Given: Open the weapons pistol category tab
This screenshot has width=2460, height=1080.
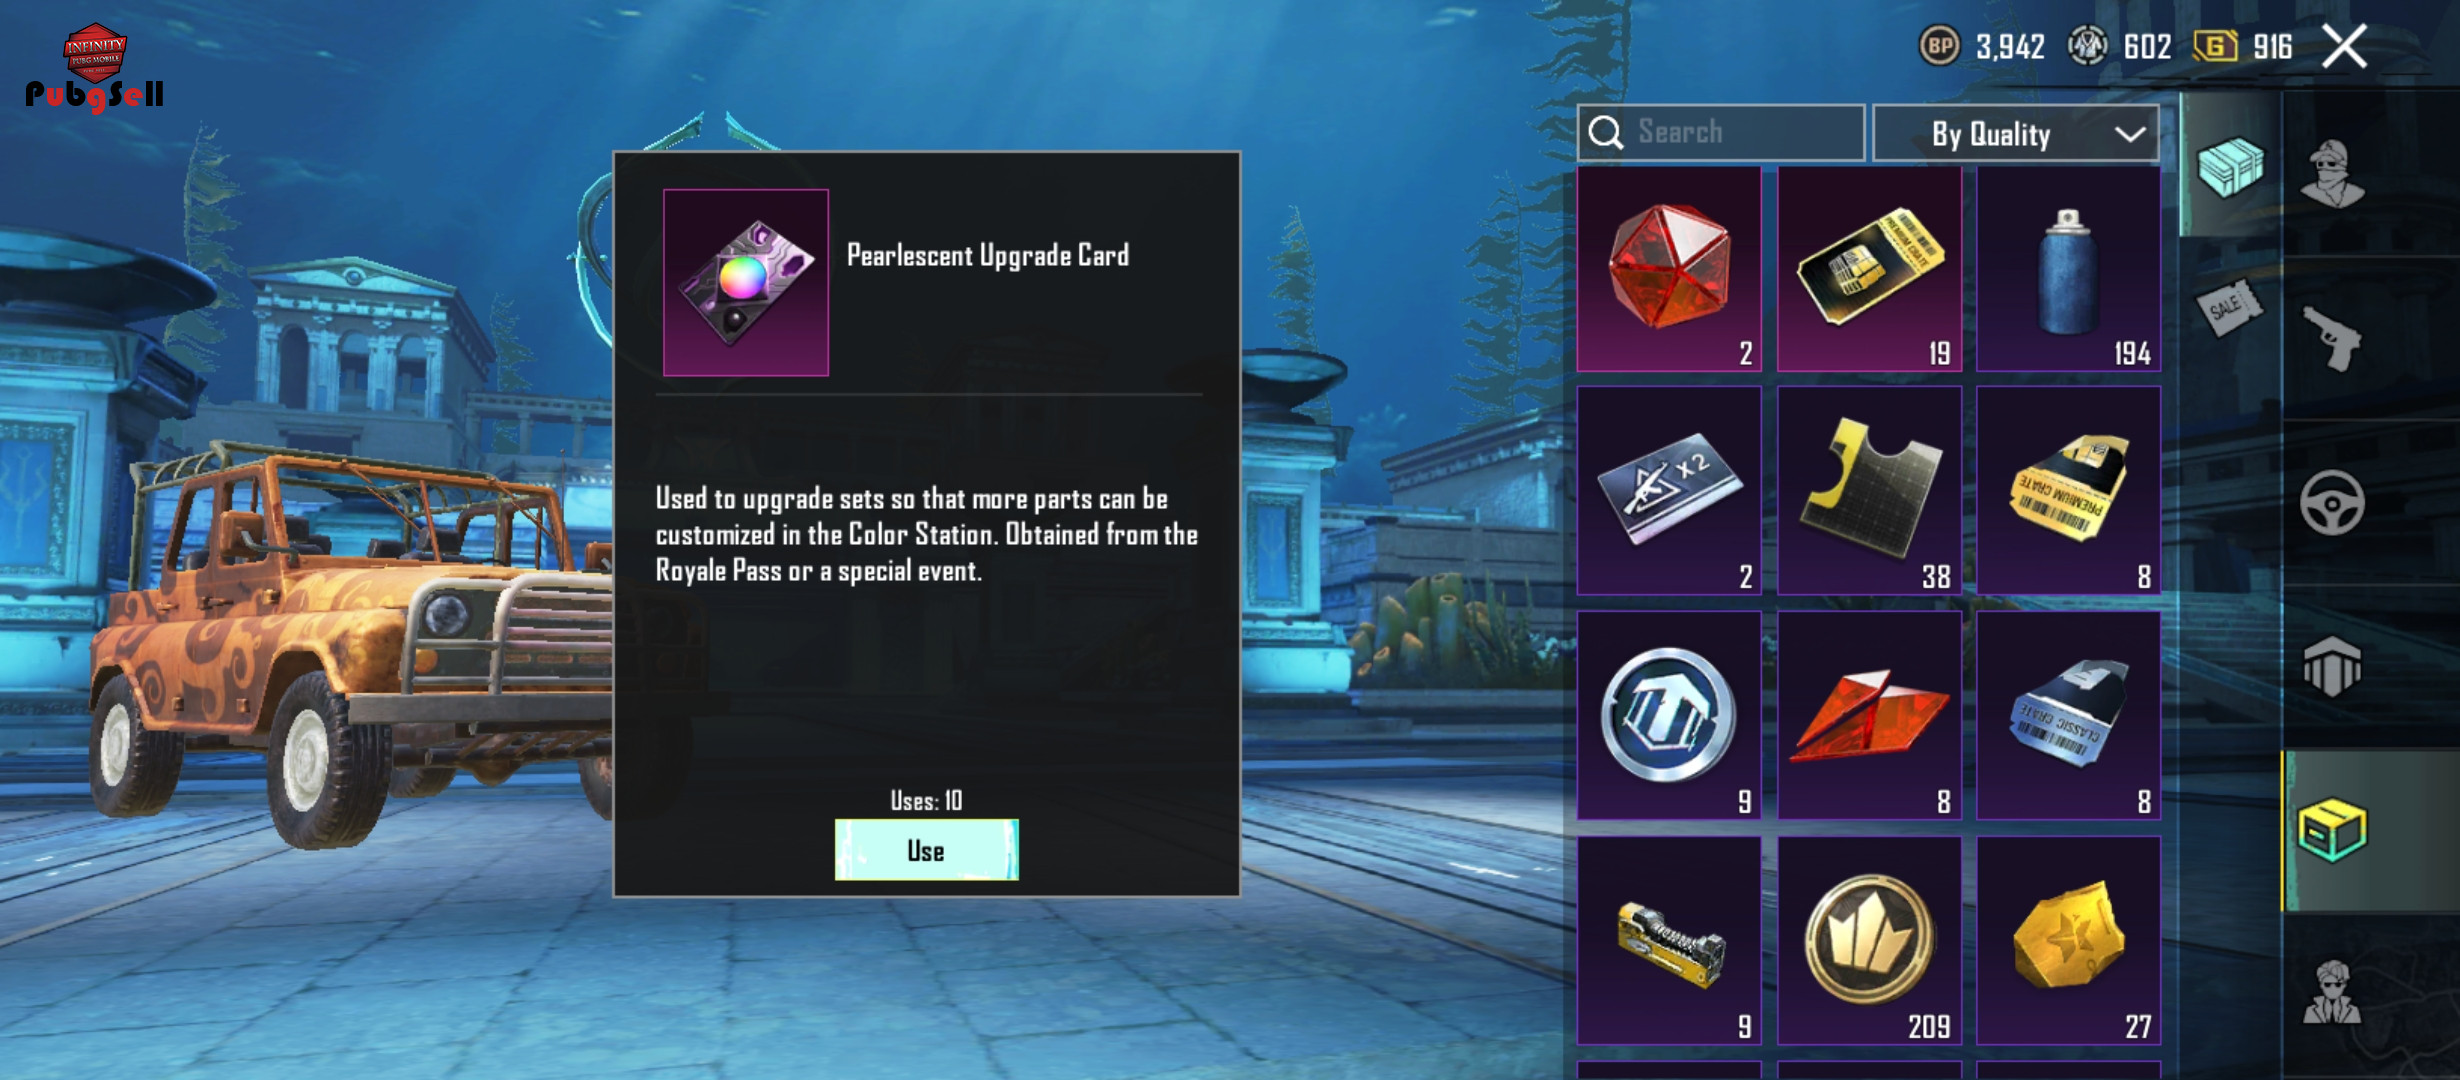Looking at the screenshot, I should (2333, 338).
